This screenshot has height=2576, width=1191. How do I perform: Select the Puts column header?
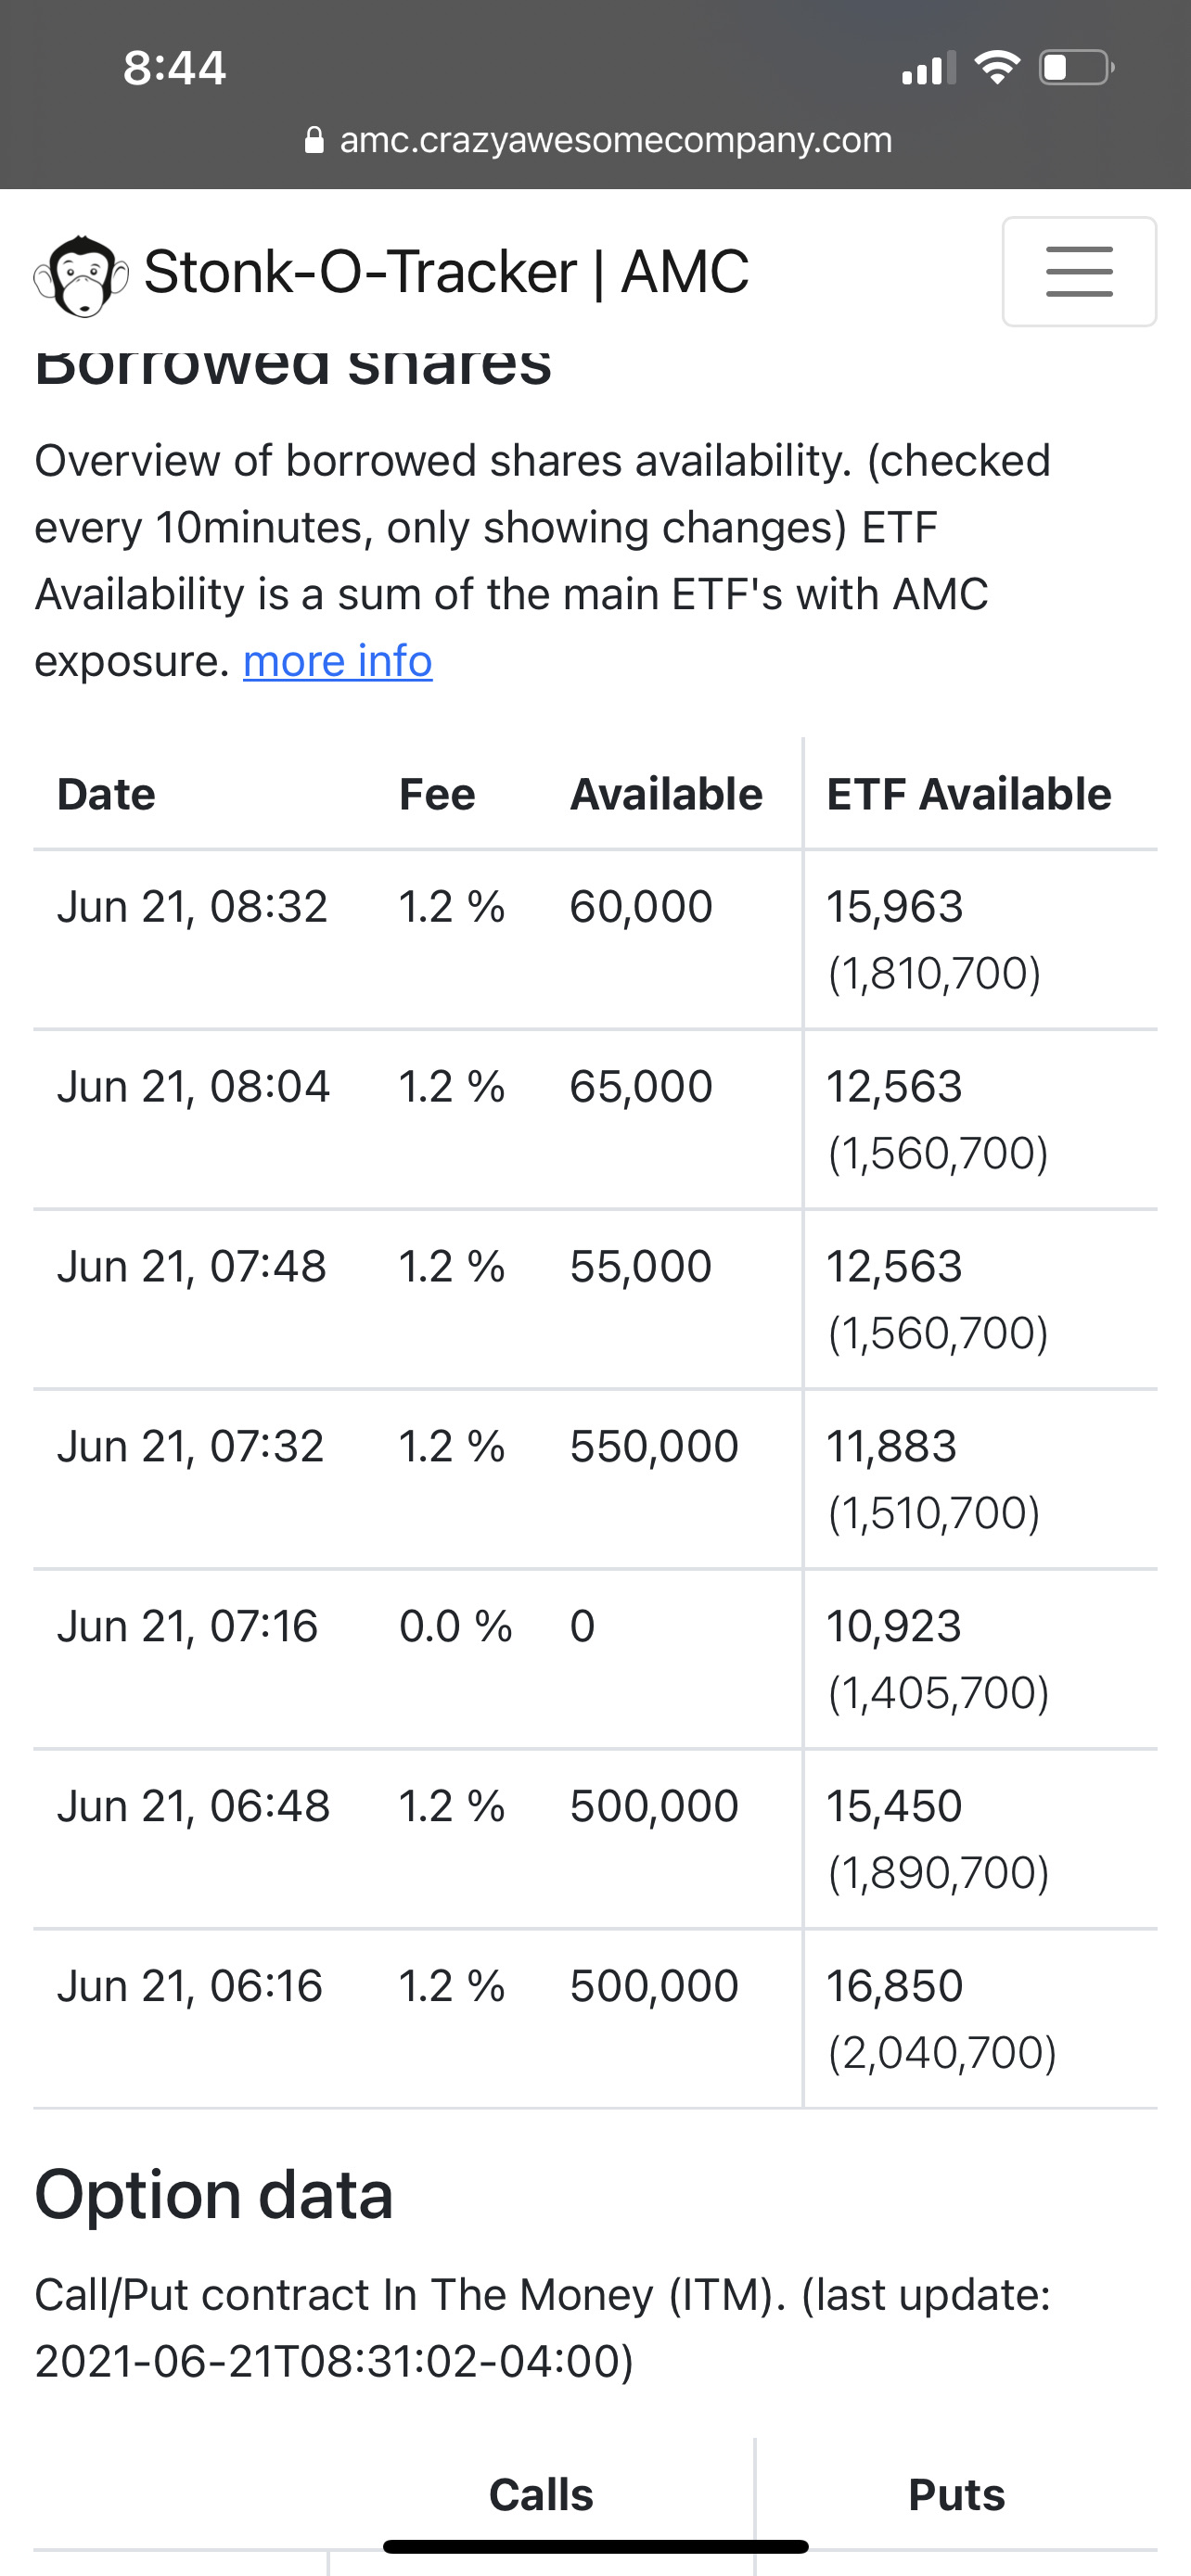[956, 2494]
